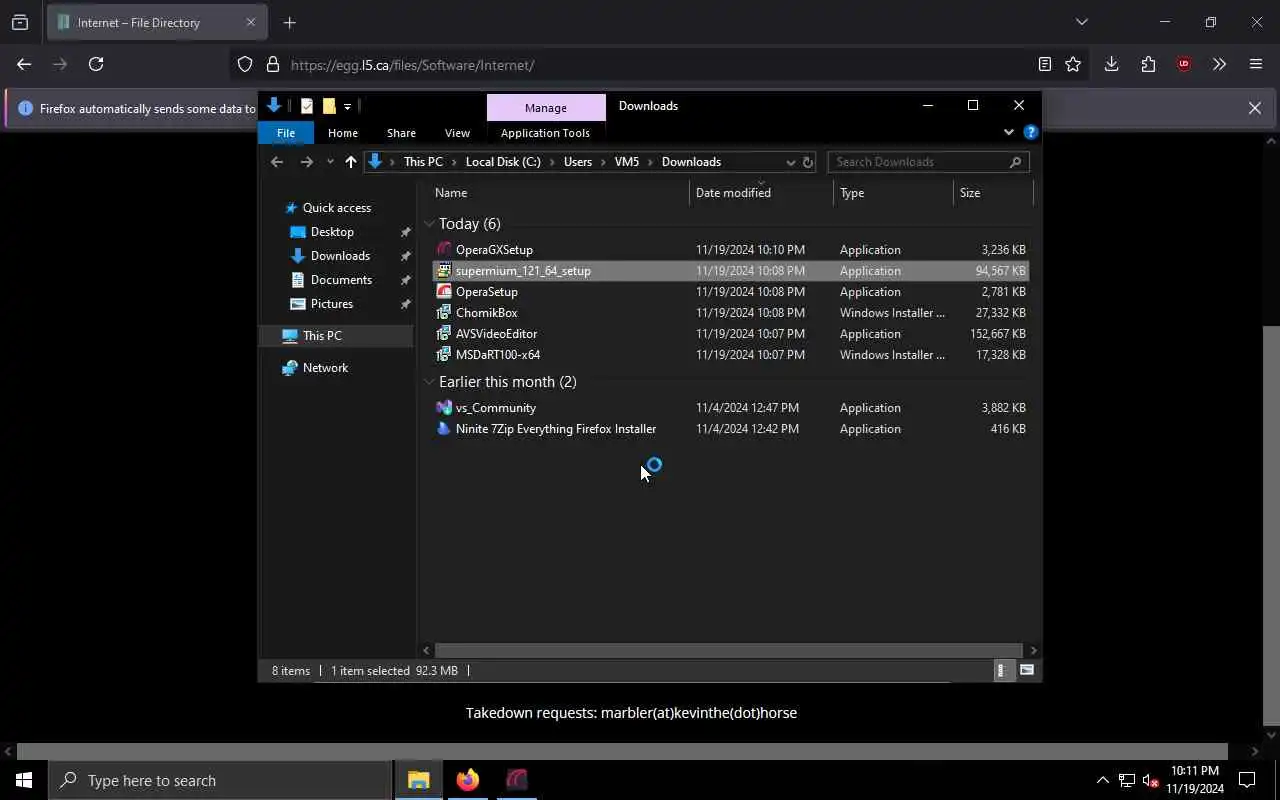The image size is (1280, 800).
Task: Select the OperaGXSetup file
Action: point(730,250)
